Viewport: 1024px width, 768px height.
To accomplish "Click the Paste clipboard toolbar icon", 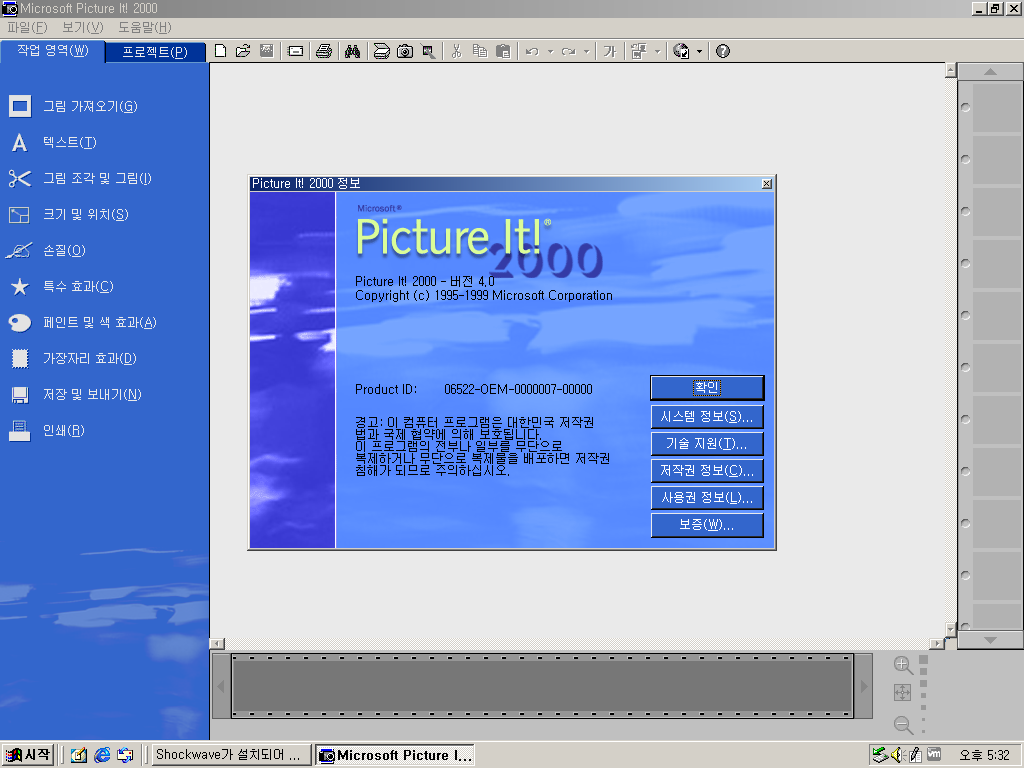I will [x=503, y=51].
